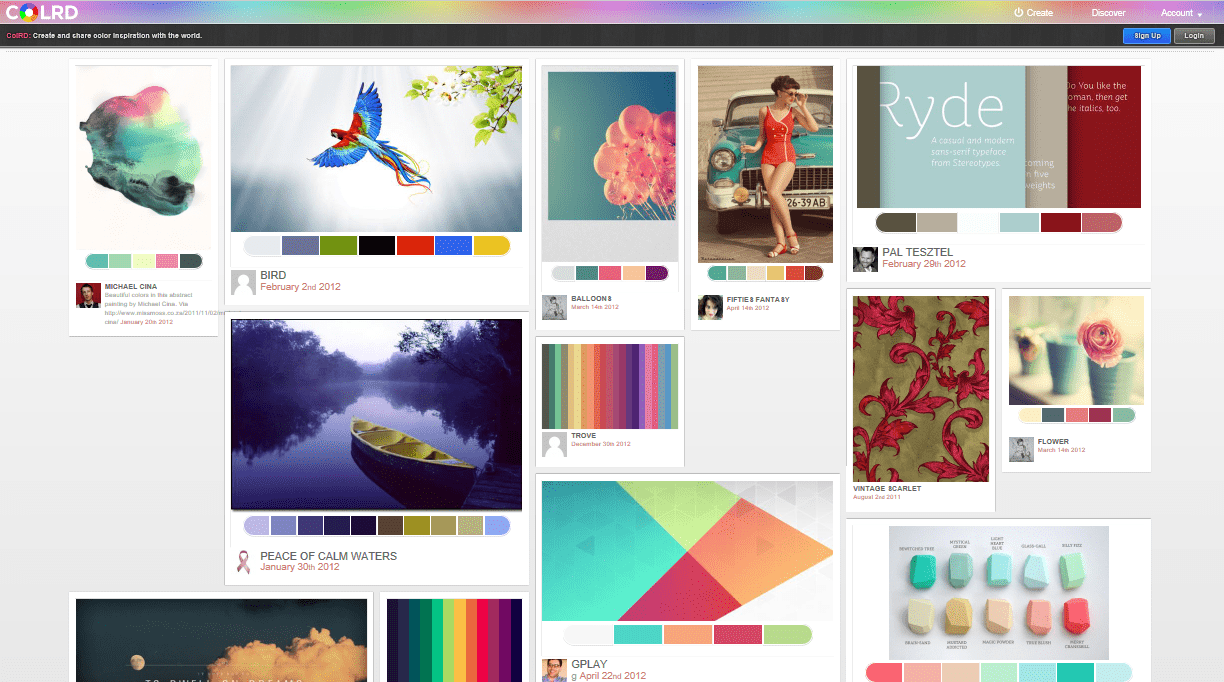
Task: Click the Sign Up button
Action: (1146, 35)
